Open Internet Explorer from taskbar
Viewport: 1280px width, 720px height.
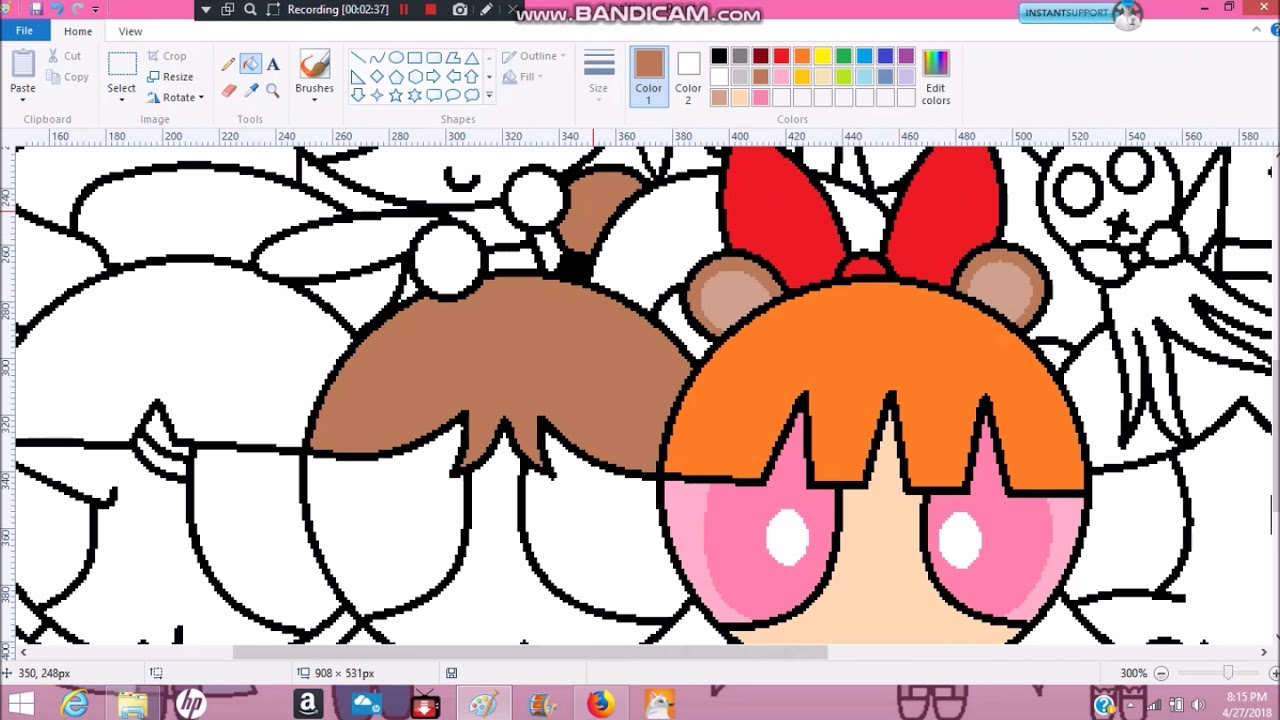(x=75, y=704)
